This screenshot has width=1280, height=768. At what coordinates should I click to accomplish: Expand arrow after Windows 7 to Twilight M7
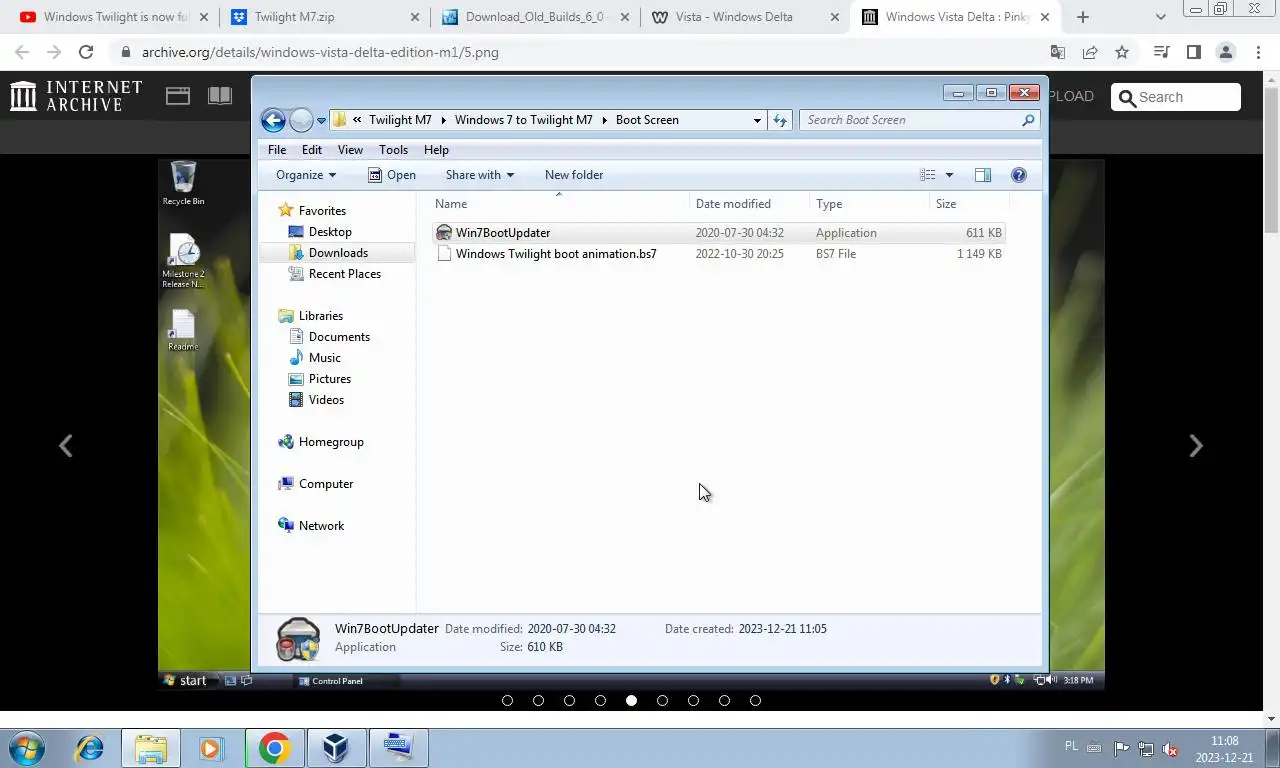pos(604,120)
